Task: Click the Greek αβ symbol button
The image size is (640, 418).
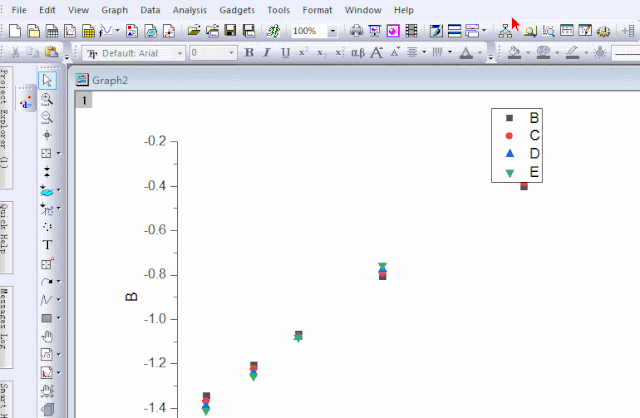Action: click(x=358, y=52)
